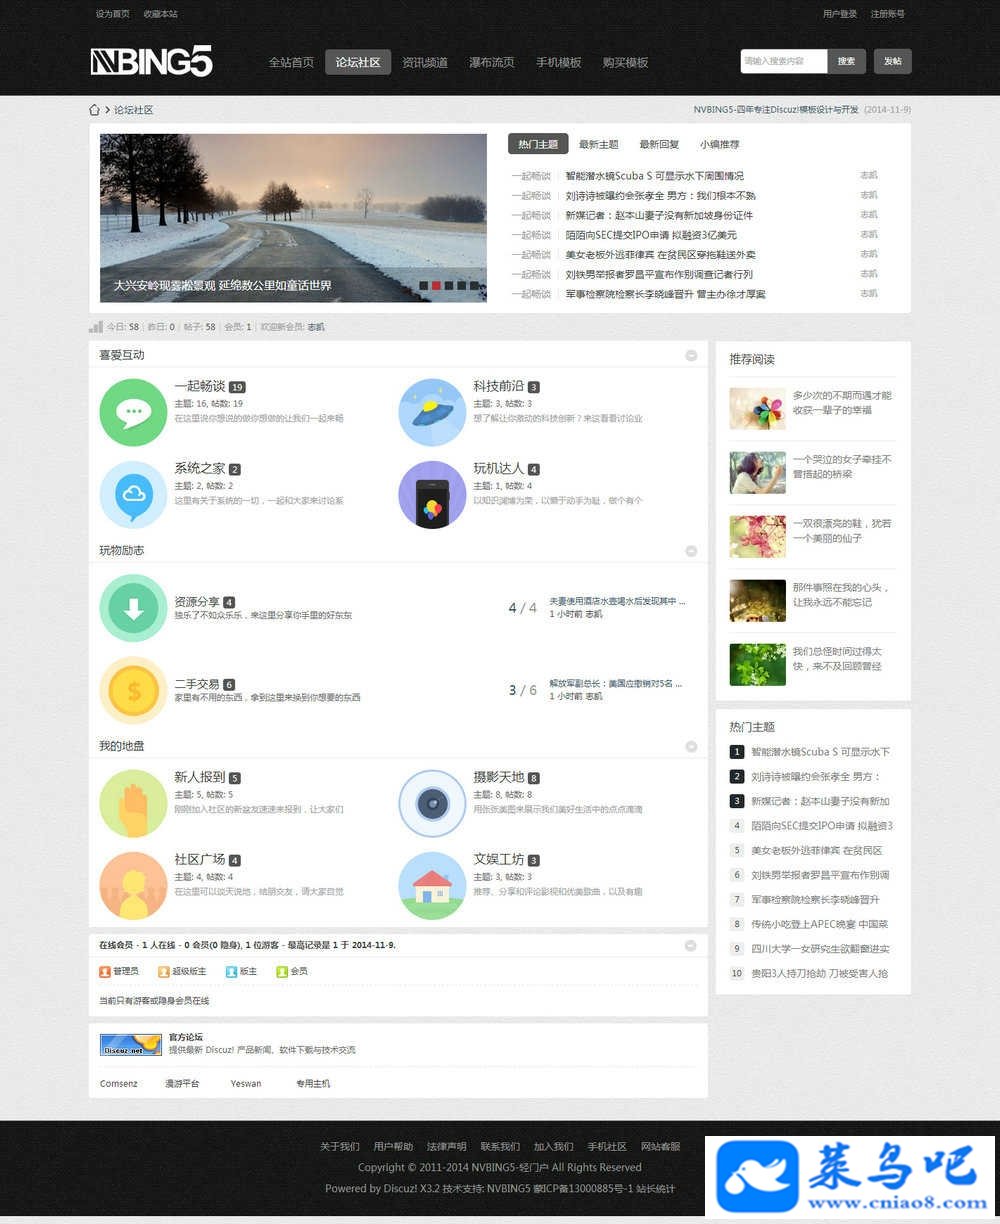Open the camera lens icon for 摄影天地
This screenshot has width=1000, height=1224.
click(432, 803)
